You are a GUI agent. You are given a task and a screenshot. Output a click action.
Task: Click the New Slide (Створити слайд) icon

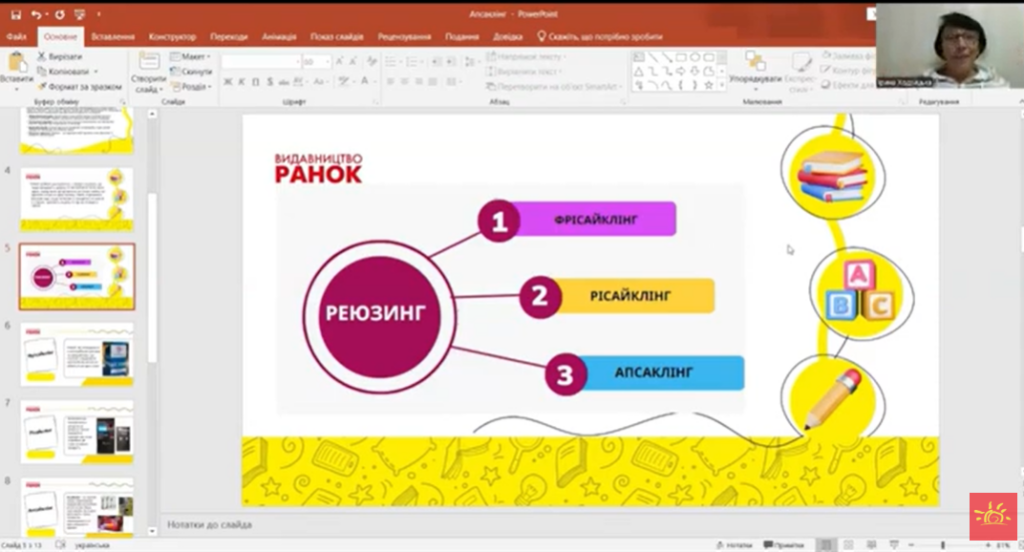pyautogui.click(x=148, y=64)
